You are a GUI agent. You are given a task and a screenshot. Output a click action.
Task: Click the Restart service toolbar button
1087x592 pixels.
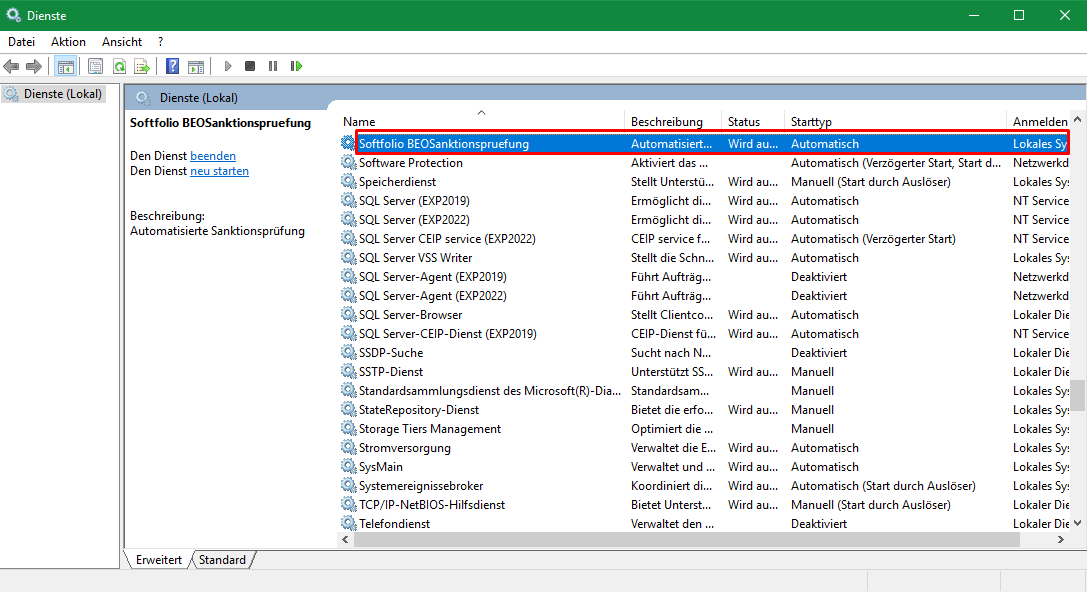click(296, 66)
